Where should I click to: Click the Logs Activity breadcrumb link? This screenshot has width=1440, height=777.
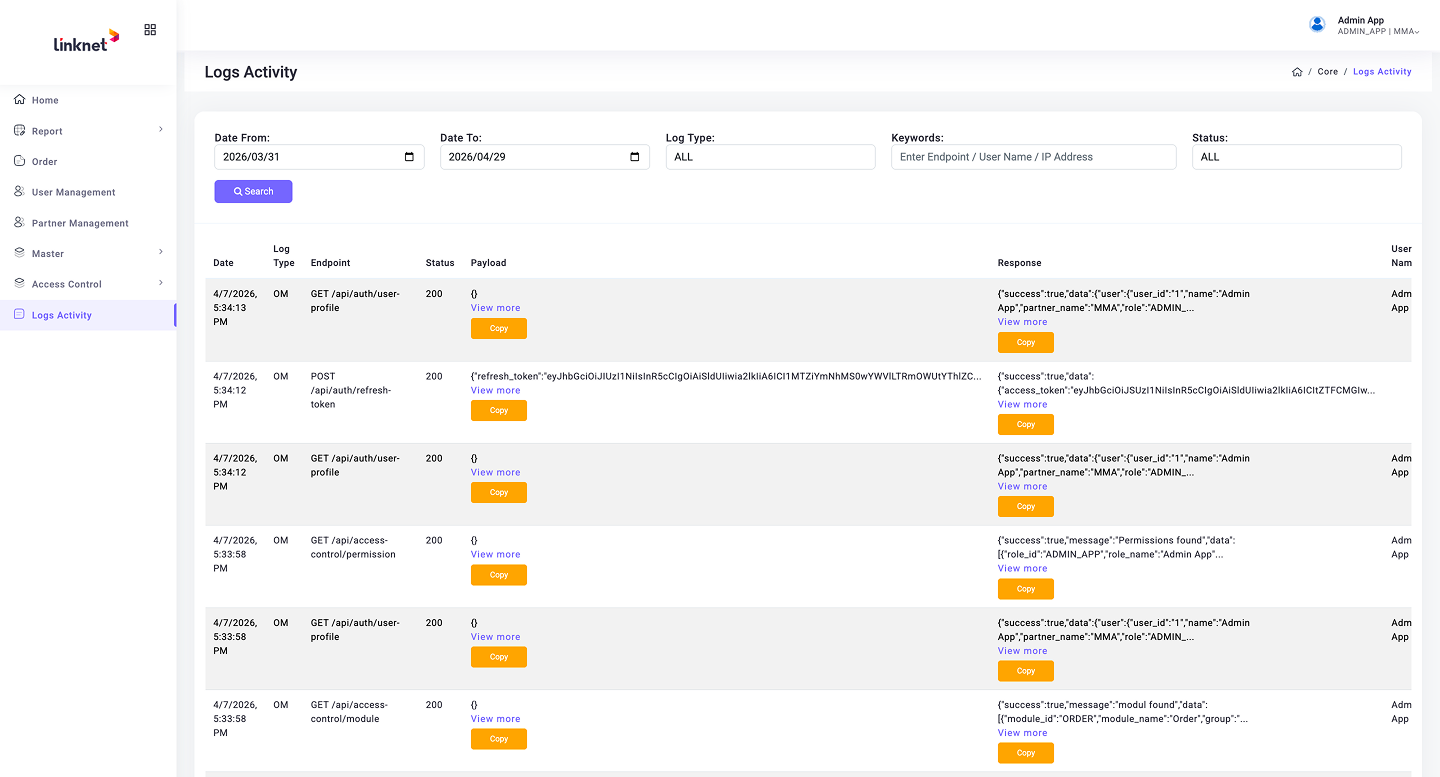click(x=1382, y=72)
